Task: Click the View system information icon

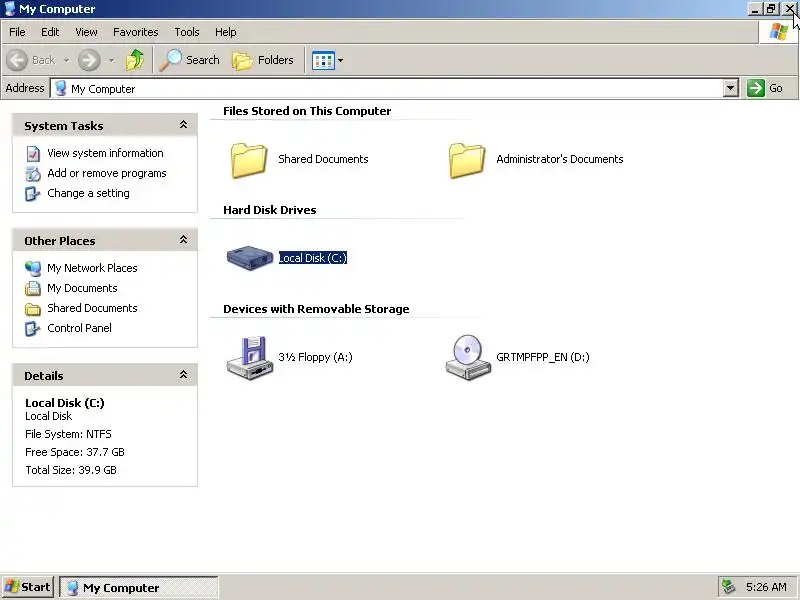Action: [33, 154]
